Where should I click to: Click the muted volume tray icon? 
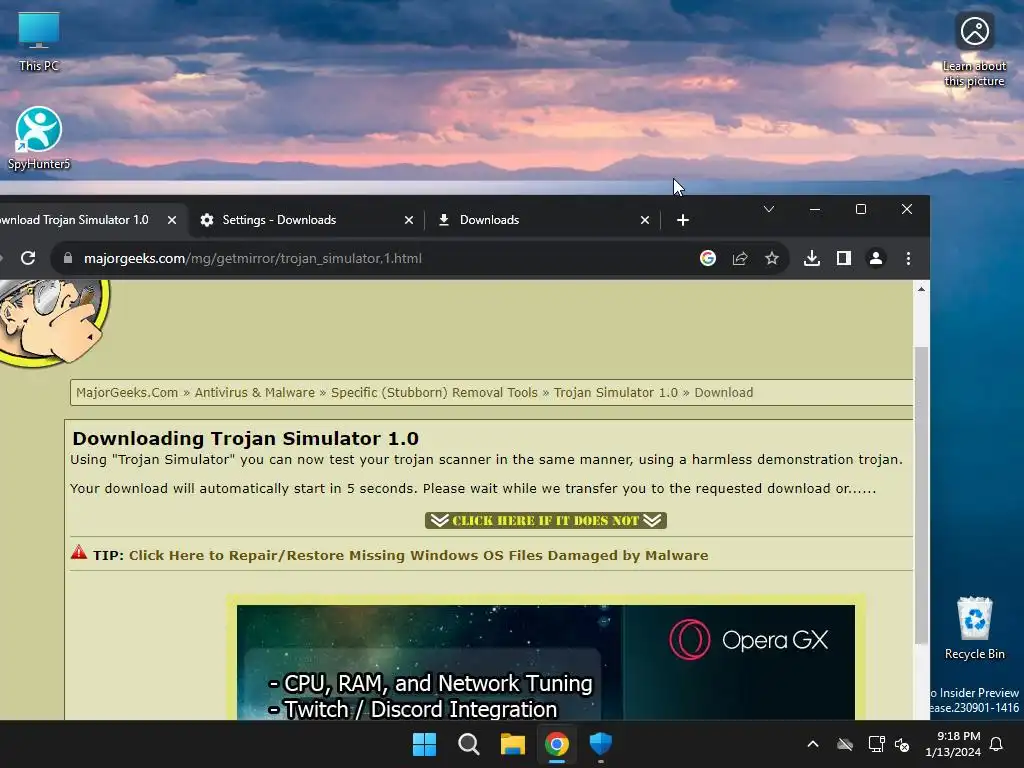pos(902,744)
